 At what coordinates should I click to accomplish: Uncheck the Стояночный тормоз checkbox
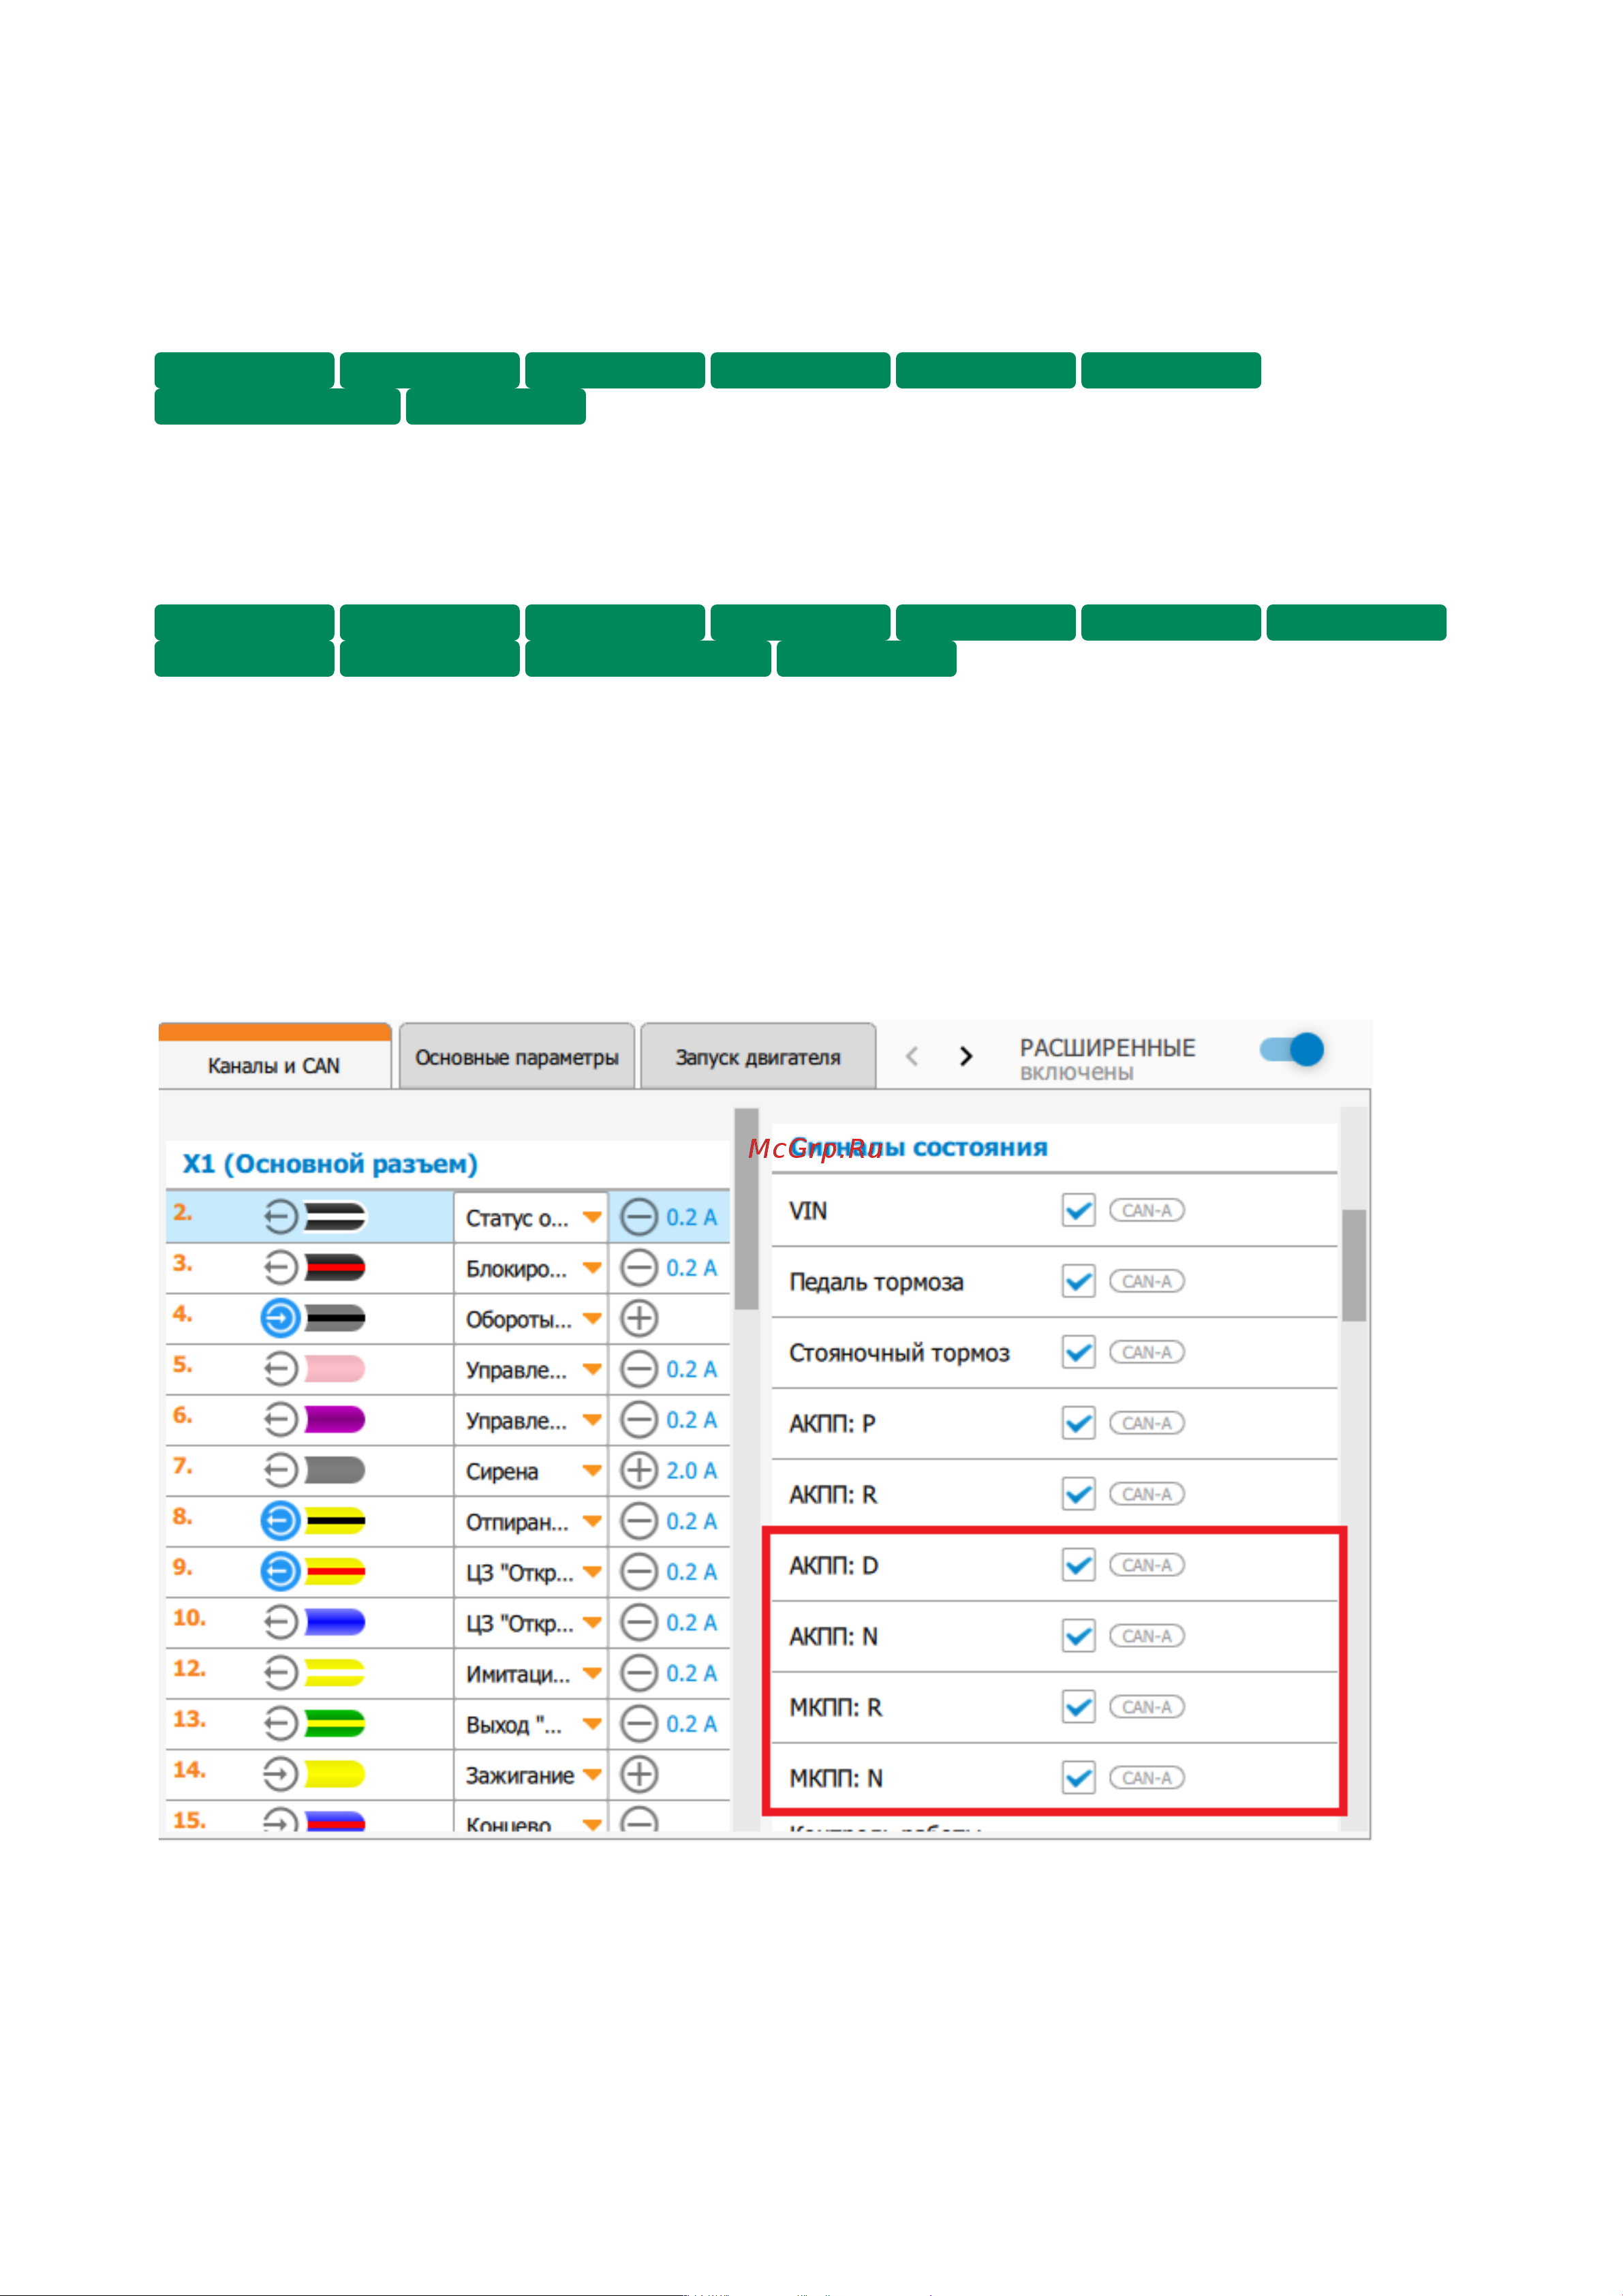pos(1078,1352)
